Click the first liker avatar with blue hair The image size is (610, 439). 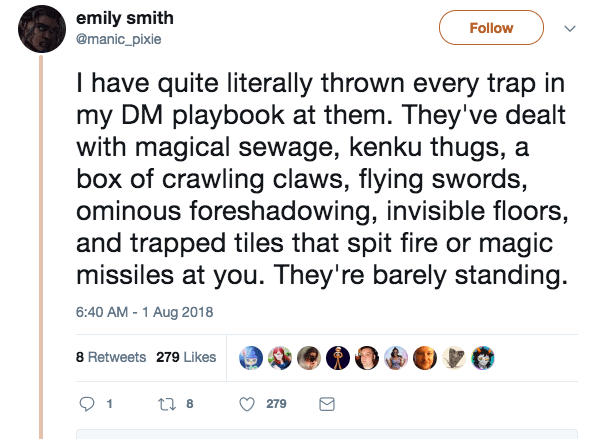pyautogui.click(x=249, y=357)
